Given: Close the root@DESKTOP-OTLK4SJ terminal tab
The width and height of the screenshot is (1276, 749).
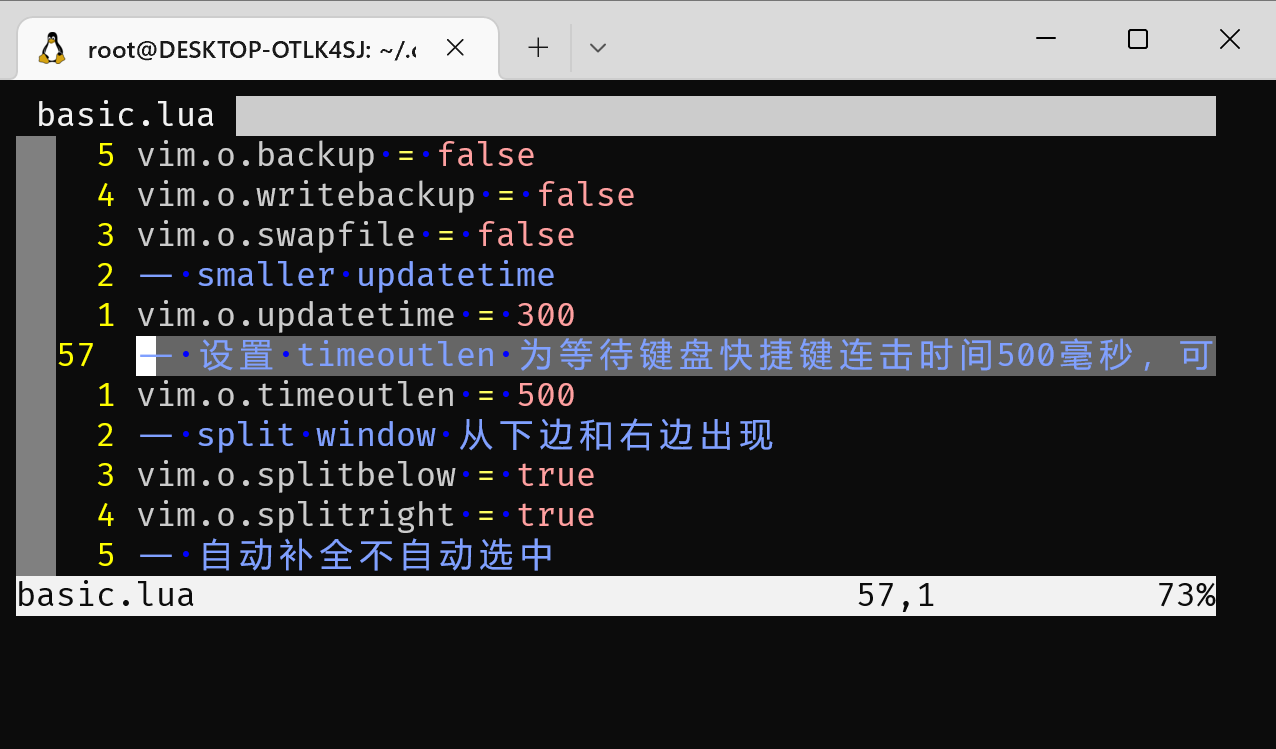Looking at the screenshot, I should [455, 47].
